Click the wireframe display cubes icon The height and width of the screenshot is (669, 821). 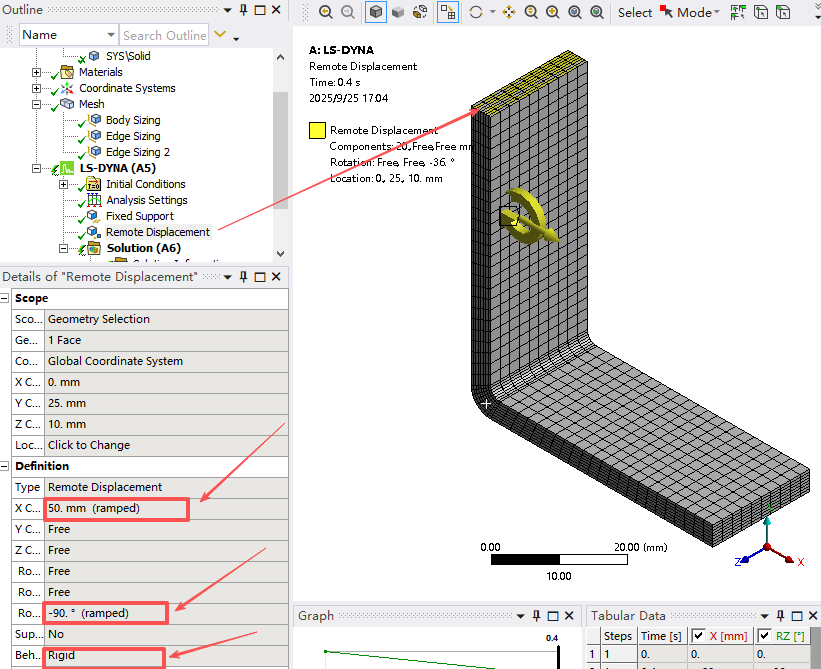click(419, 12)
